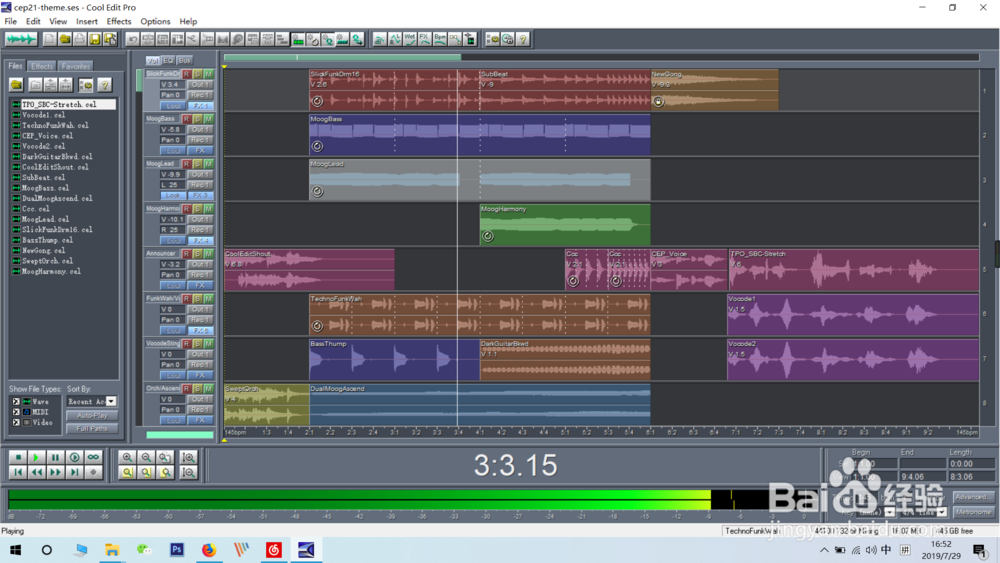The image size is (1000, 563).
Task: Fast forward the transport
Action: pos(55,472)
